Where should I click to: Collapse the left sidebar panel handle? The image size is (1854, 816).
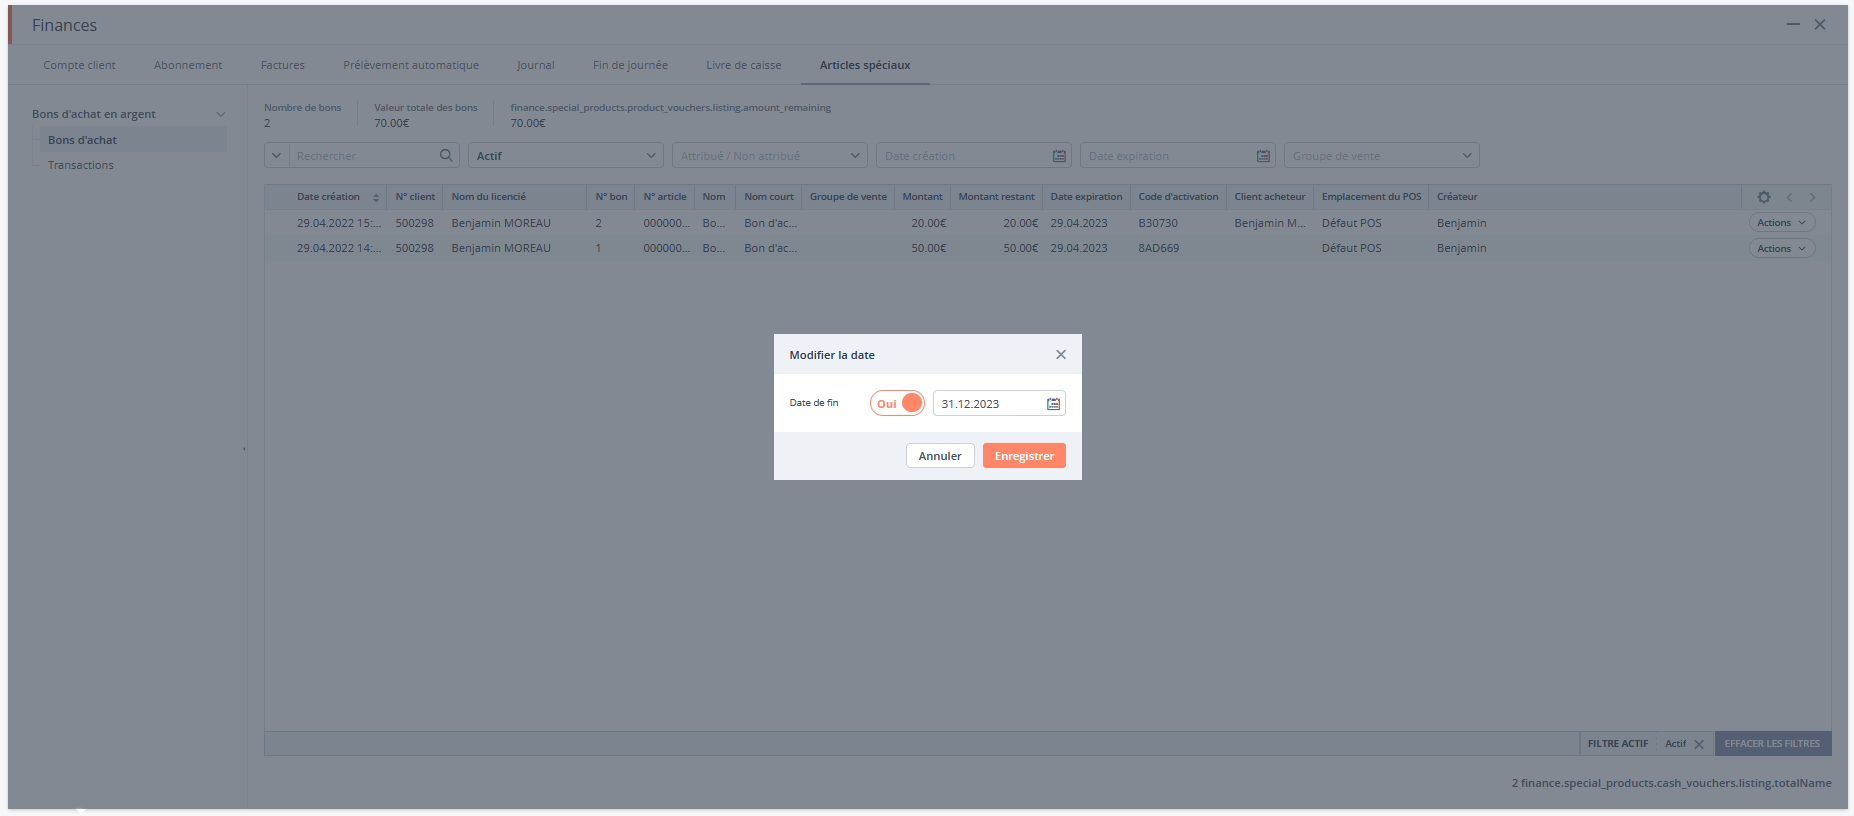click(244, 449)
